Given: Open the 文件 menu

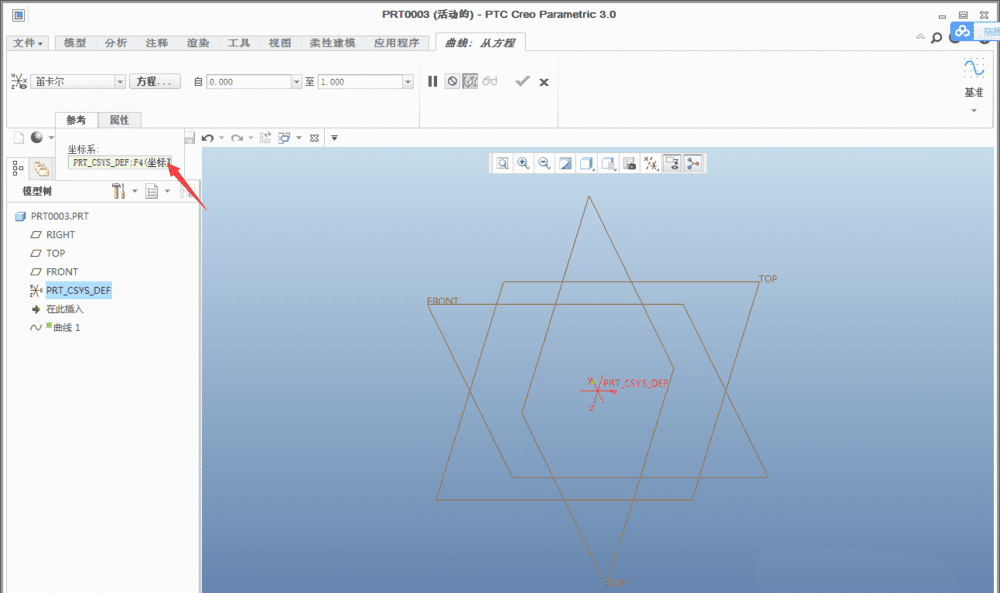Looking at the screenshot, I should [x=27, y=43].
